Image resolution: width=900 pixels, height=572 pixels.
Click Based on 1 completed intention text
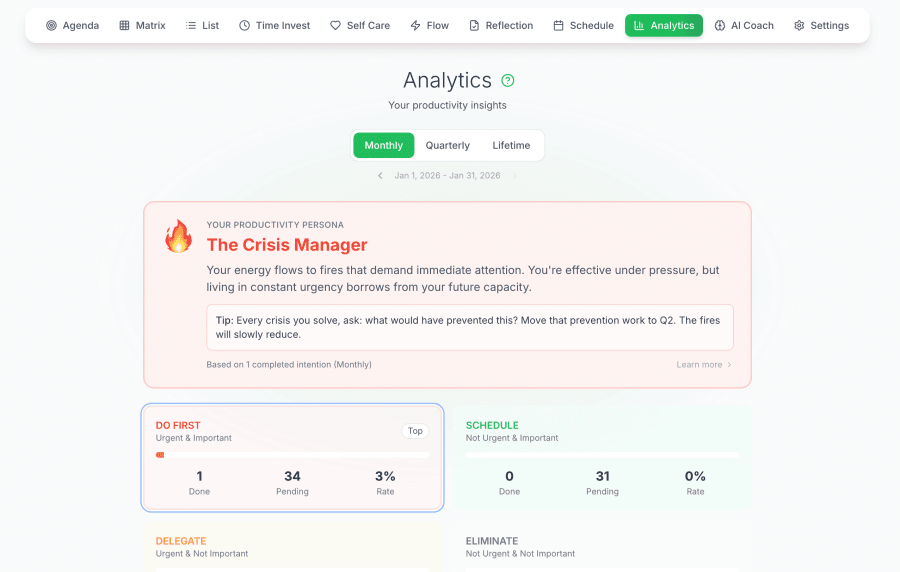pos(289,364)
